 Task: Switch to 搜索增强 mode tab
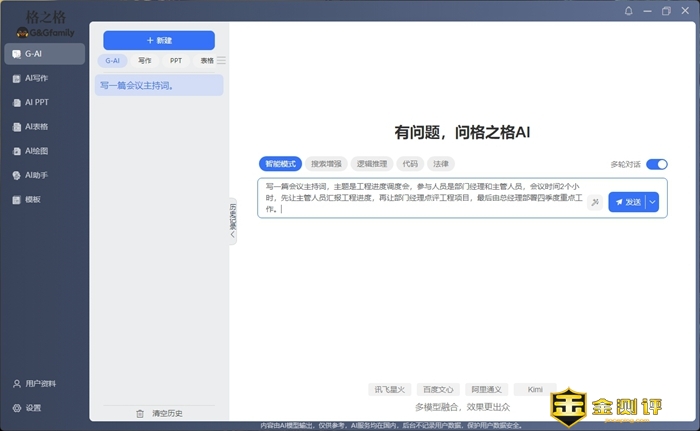[326, 163]
